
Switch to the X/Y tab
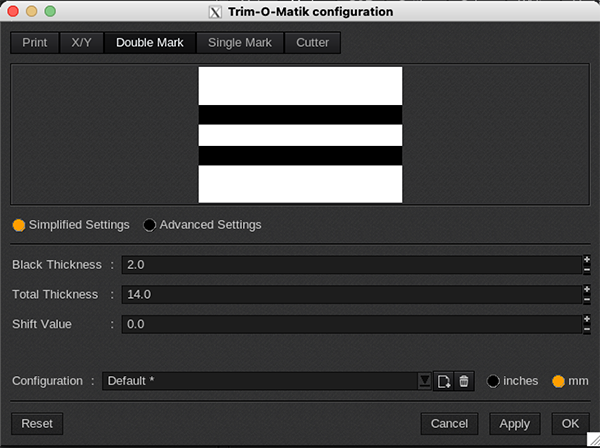click(82, 42)
